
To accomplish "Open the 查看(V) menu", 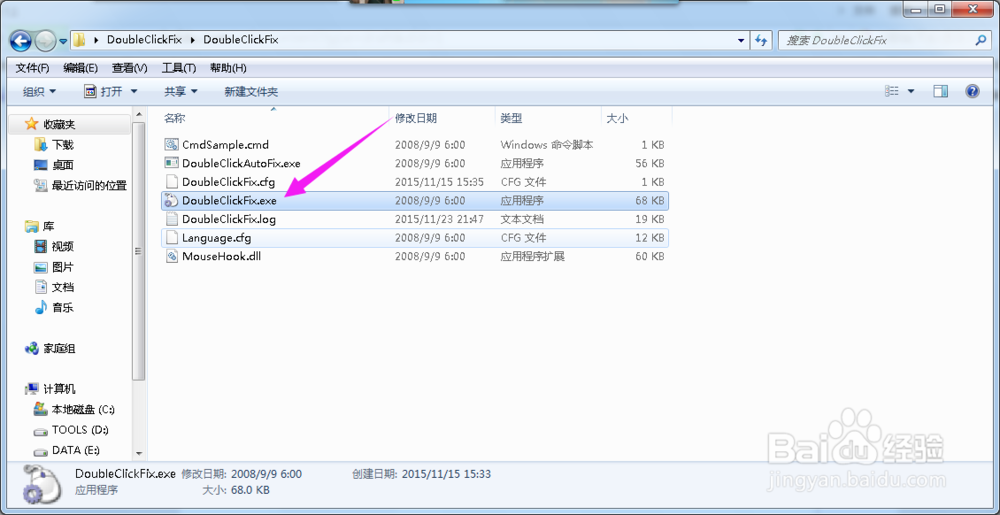I will point(129,68).
